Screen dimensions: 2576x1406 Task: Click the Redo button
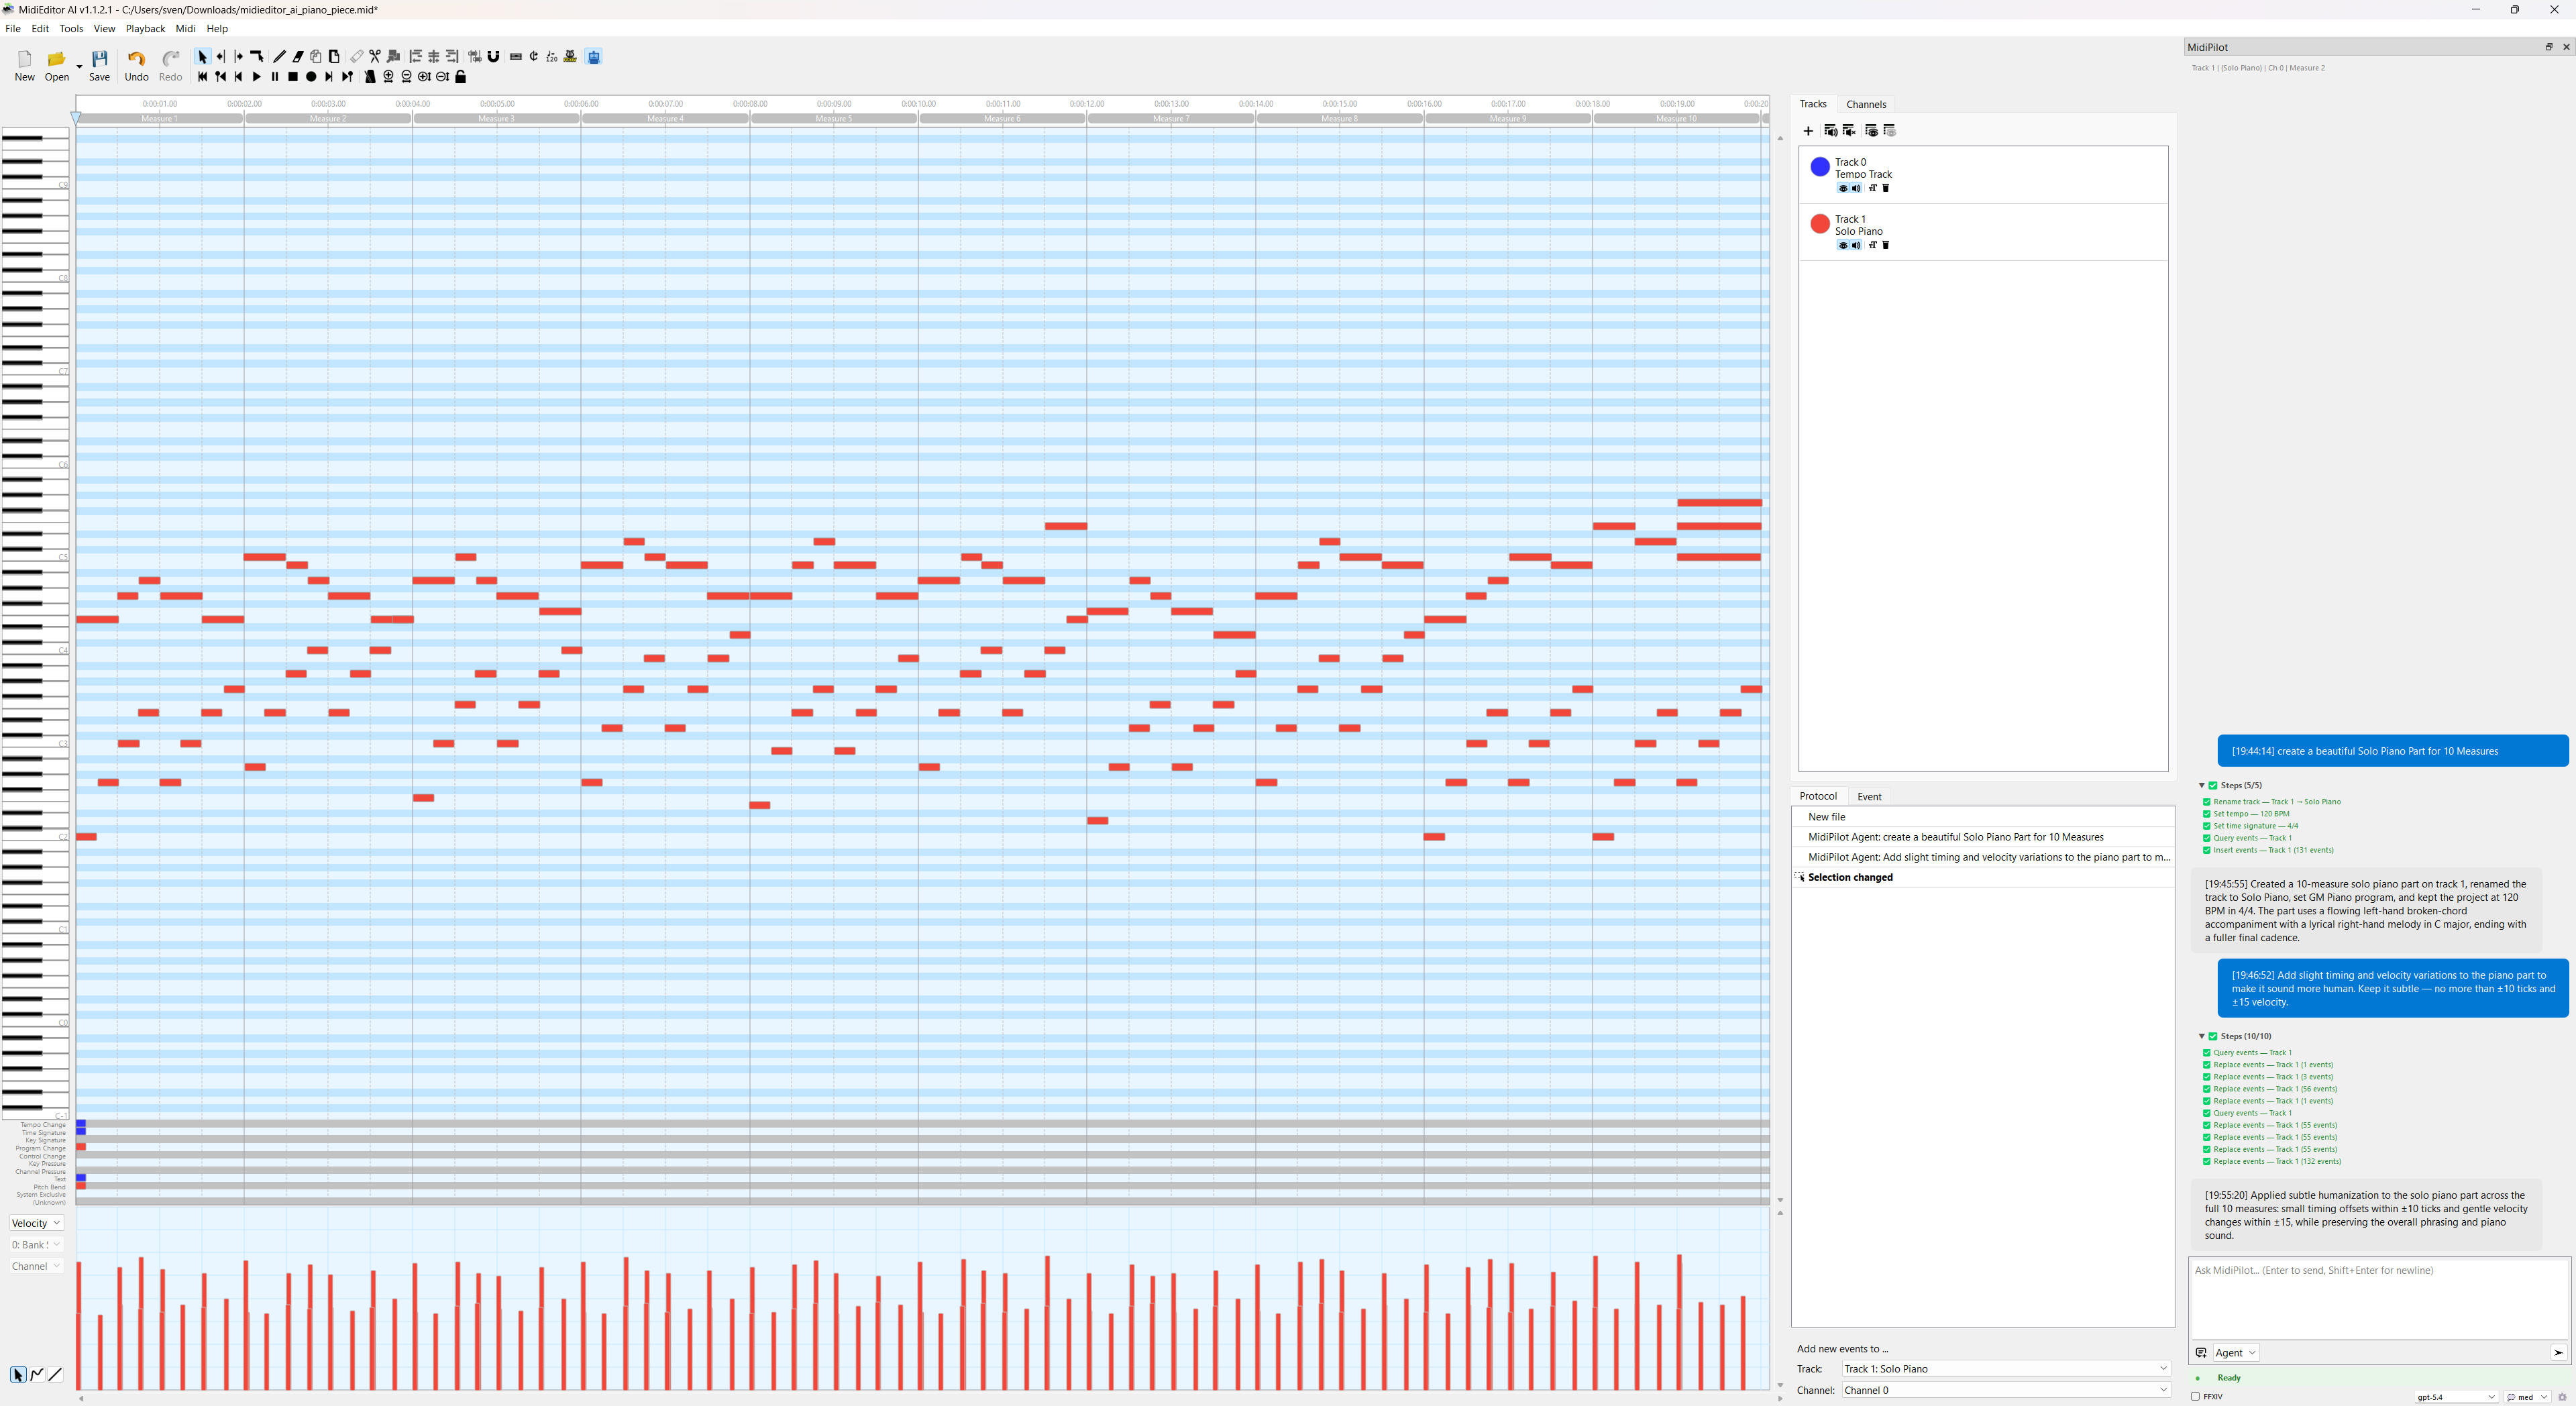(170, 64)
